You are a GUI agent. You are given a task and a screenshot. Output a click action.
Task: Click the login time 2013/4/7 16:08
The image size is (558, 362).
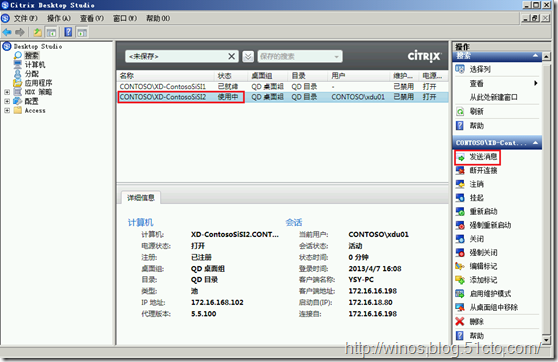[x=375, y=269]
